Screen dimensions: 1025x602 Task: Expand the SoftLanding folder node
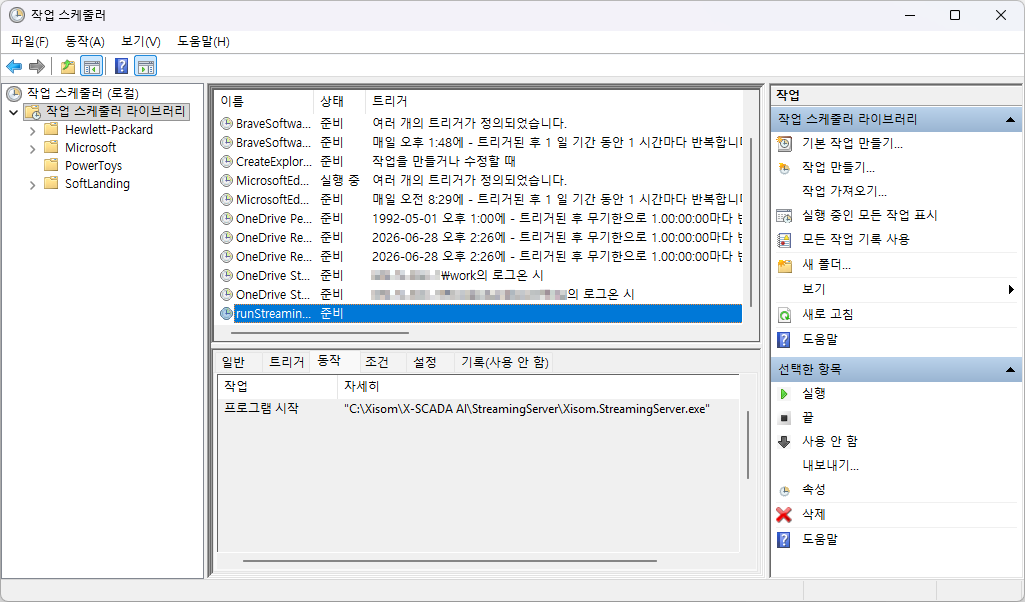pos(32,186)
